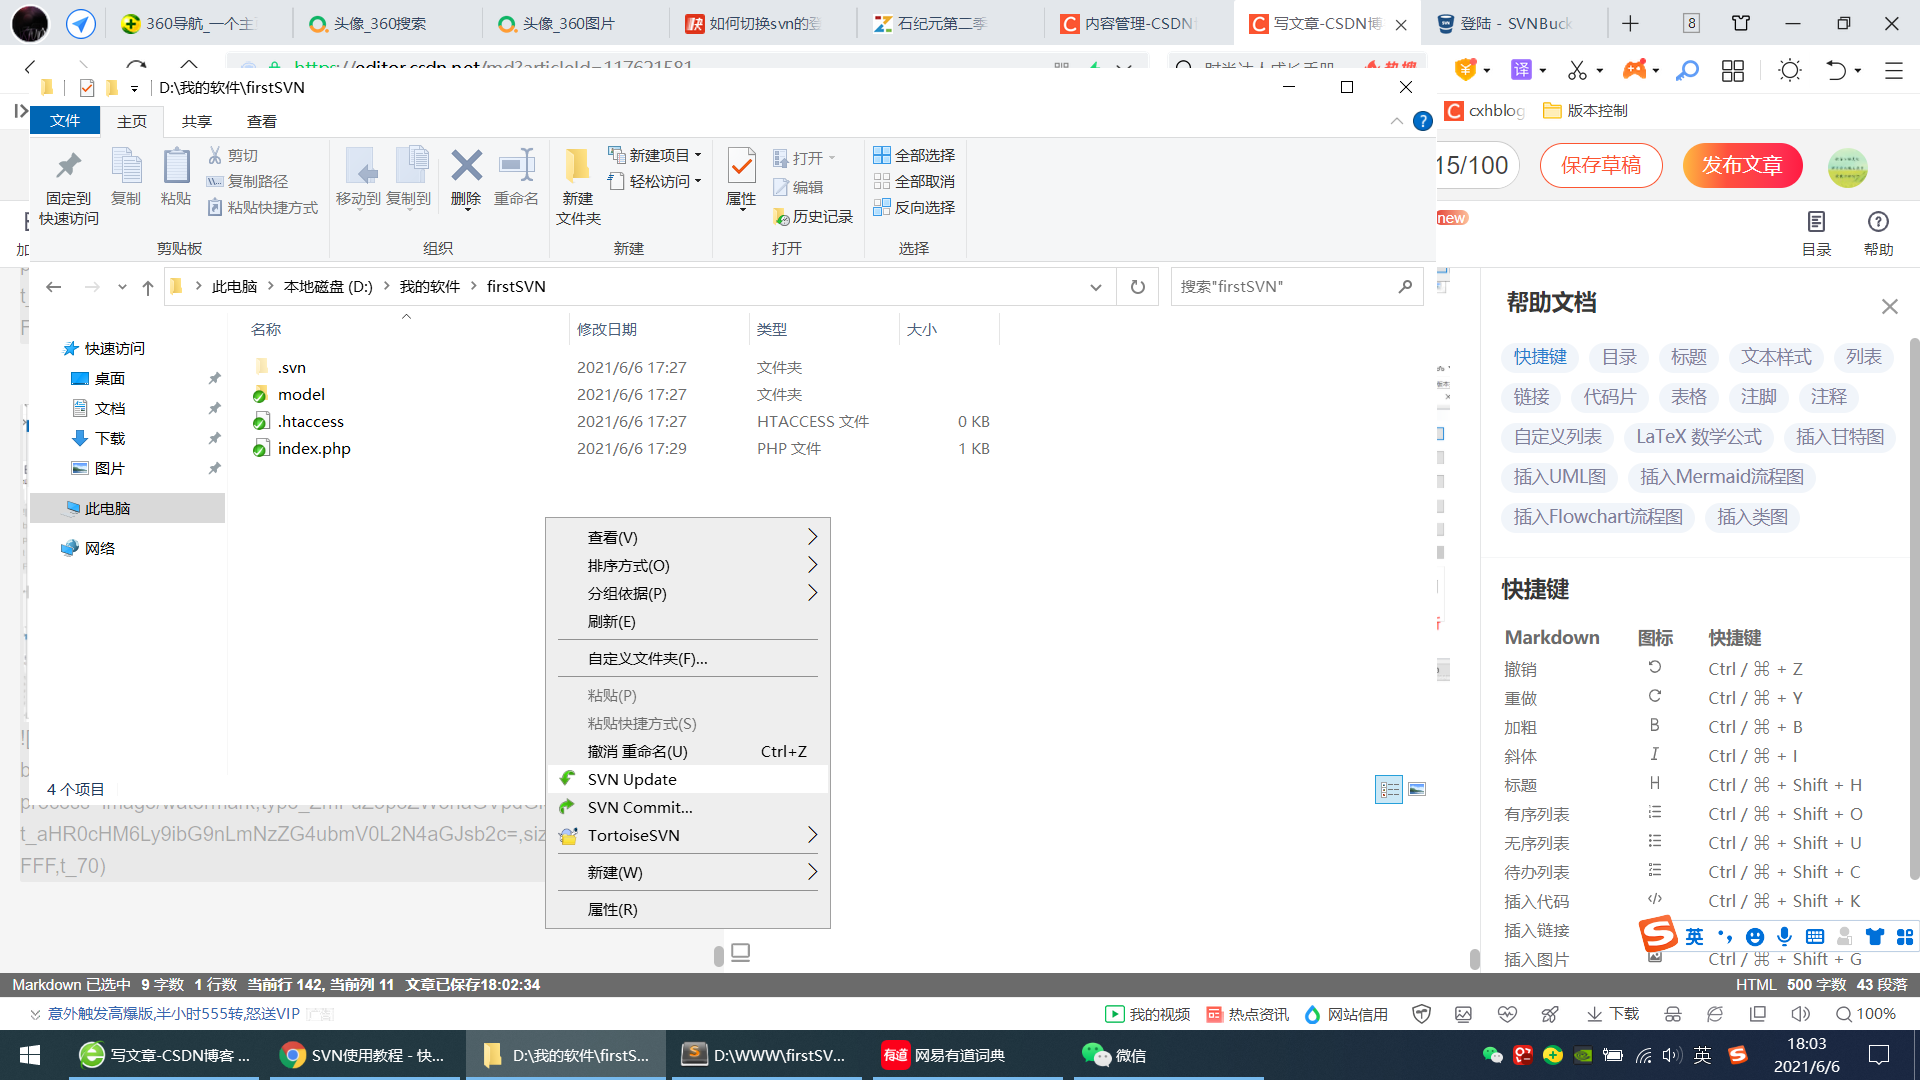Open the address bar history dropdown
Image resolution: width=1920 pixels, height=1080 pixels.
pyautogui.click(x=1096, y=287)
